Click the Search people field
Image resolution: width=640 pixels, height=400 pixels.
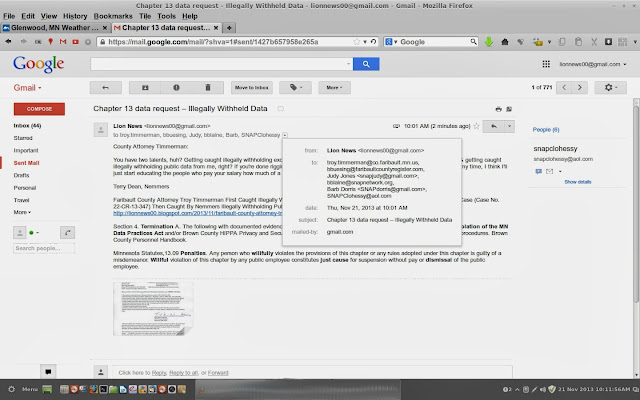pos(44,248)
